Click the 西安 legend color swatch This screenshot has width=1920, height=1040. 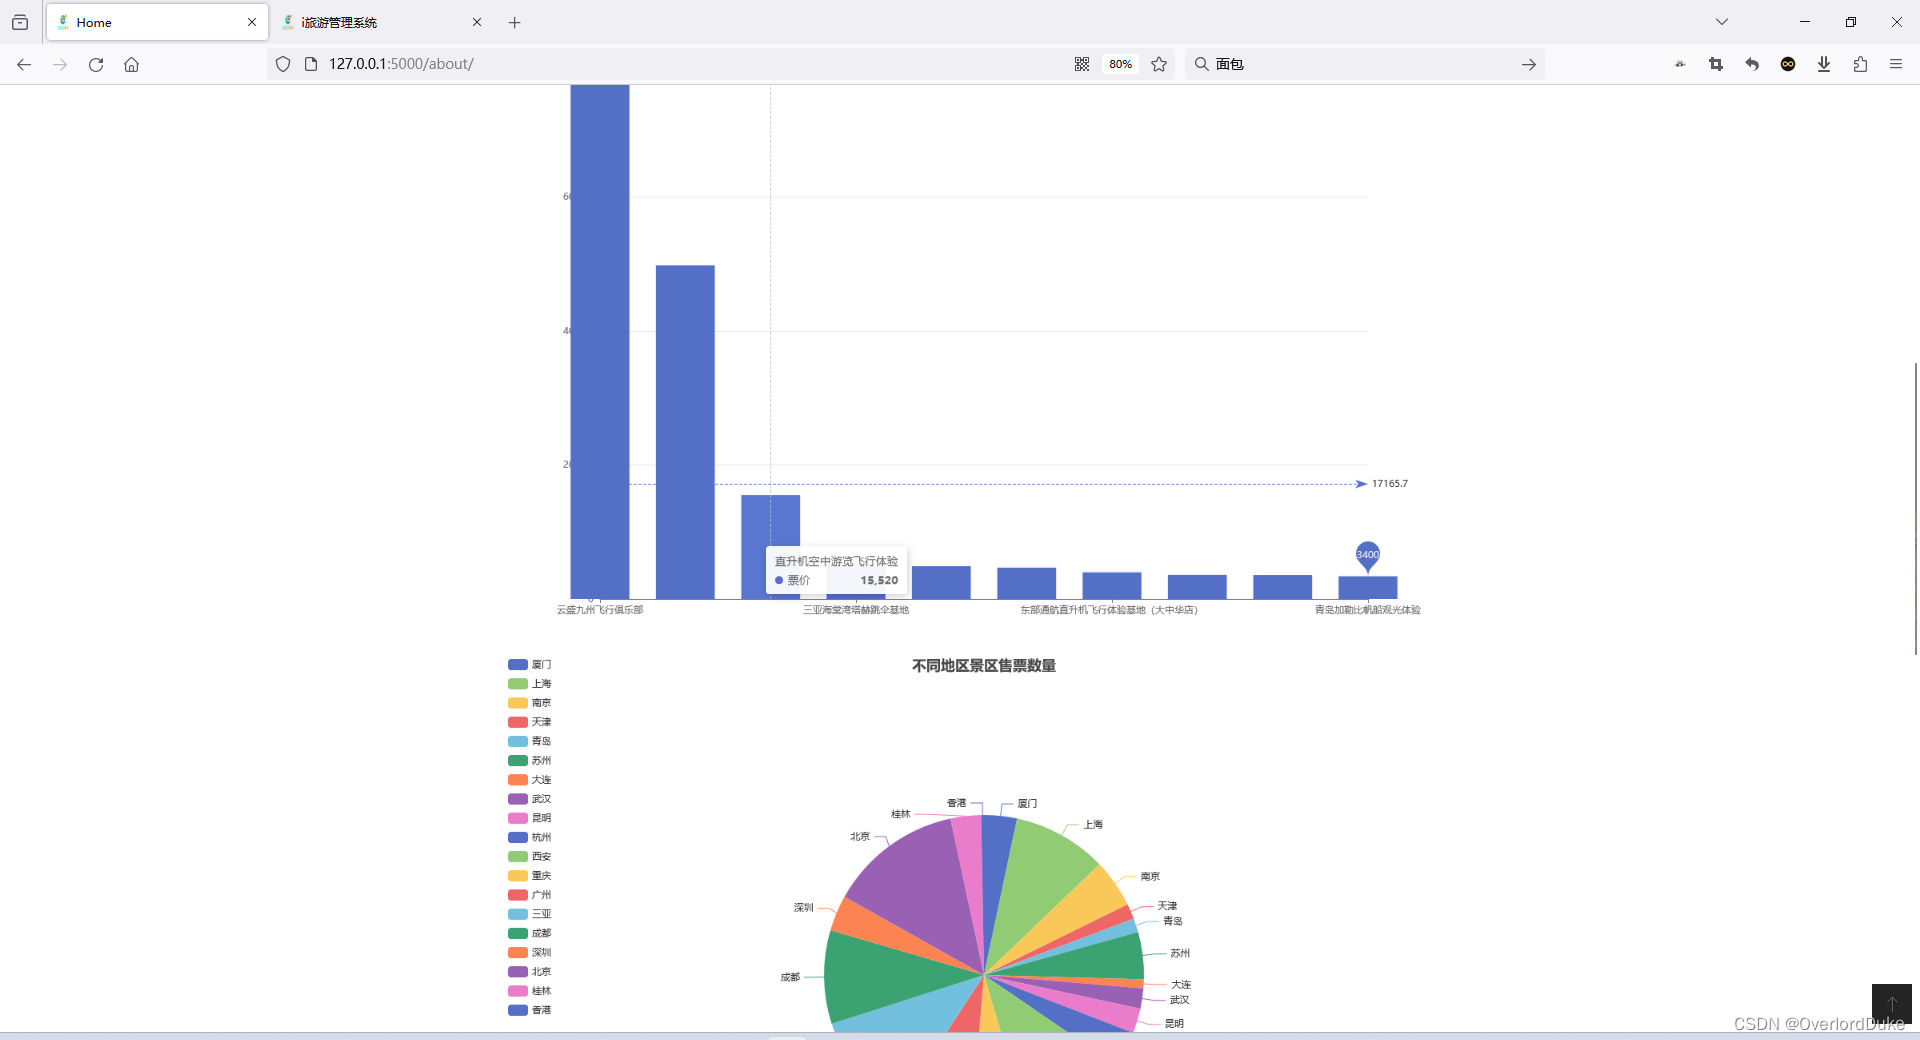click(517, 857)
